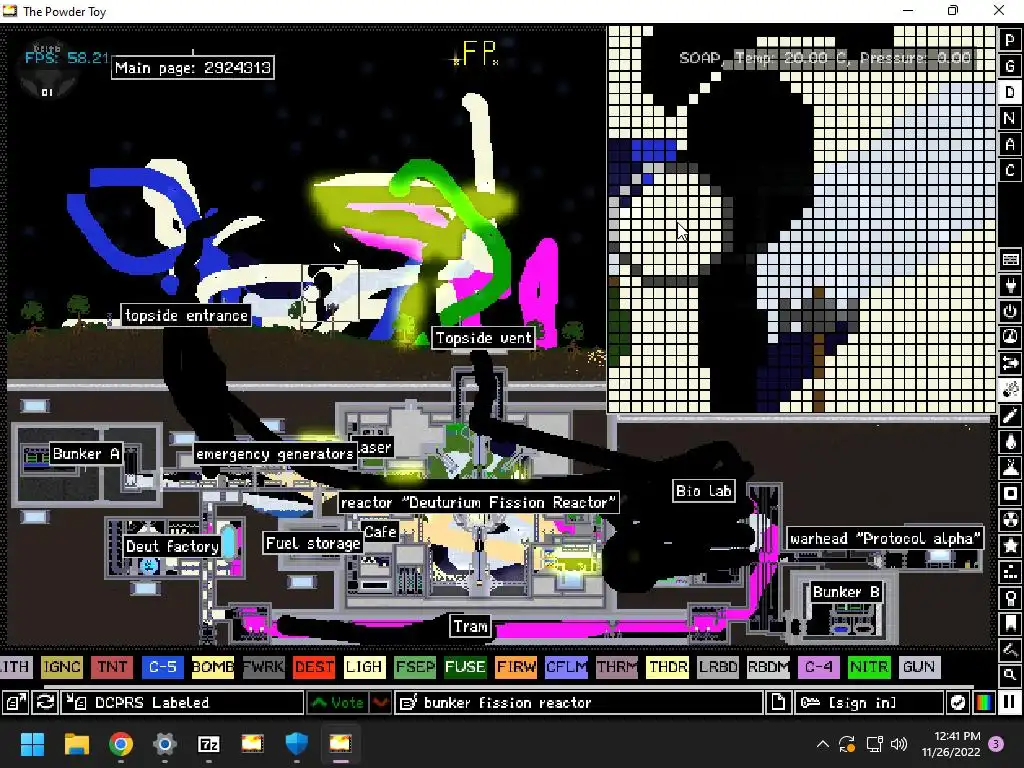This screenshot has height=768, width=1024.
Task: Edit tags bunker fission reactor
Action: tap(579, 703)
